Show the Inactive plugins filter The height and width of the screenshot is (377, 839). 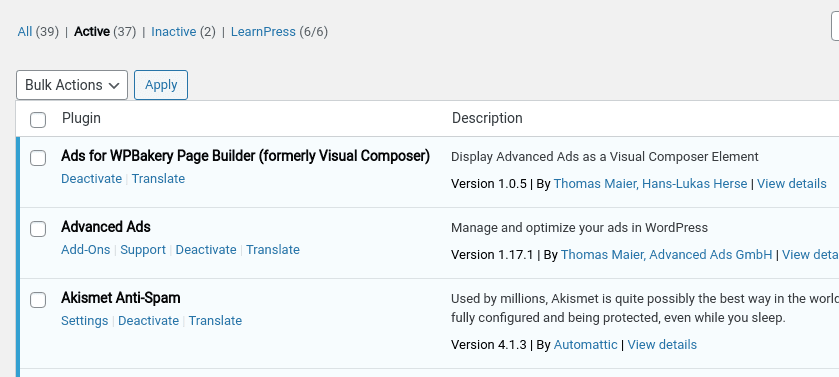173,32
